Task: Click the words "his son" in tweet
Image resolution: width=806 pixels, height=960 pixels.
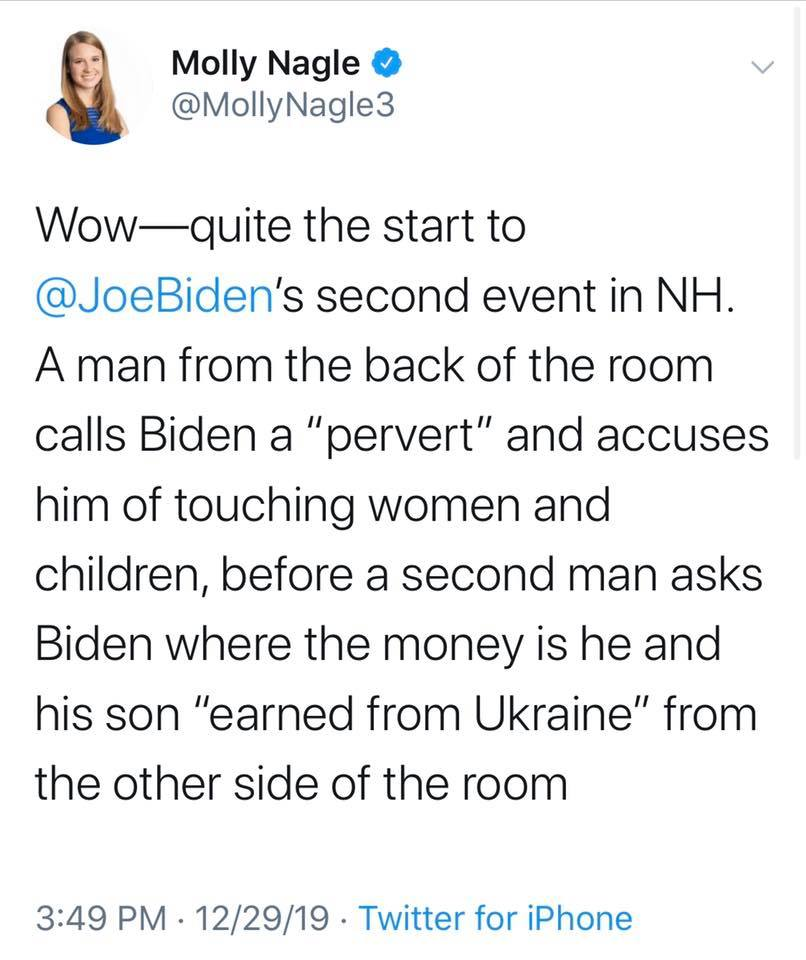Action: pyautogui.click(x=102, y=712)
